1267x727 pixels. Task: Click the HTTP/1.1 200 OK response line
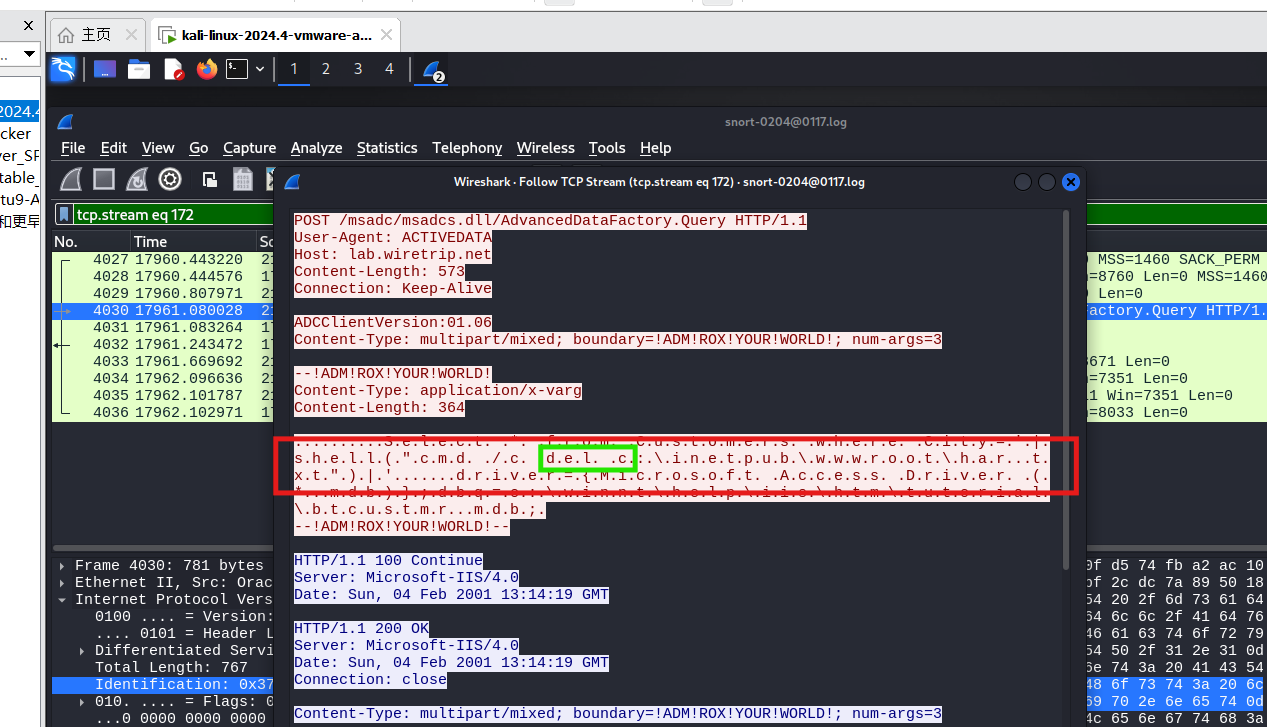(361, 628)
